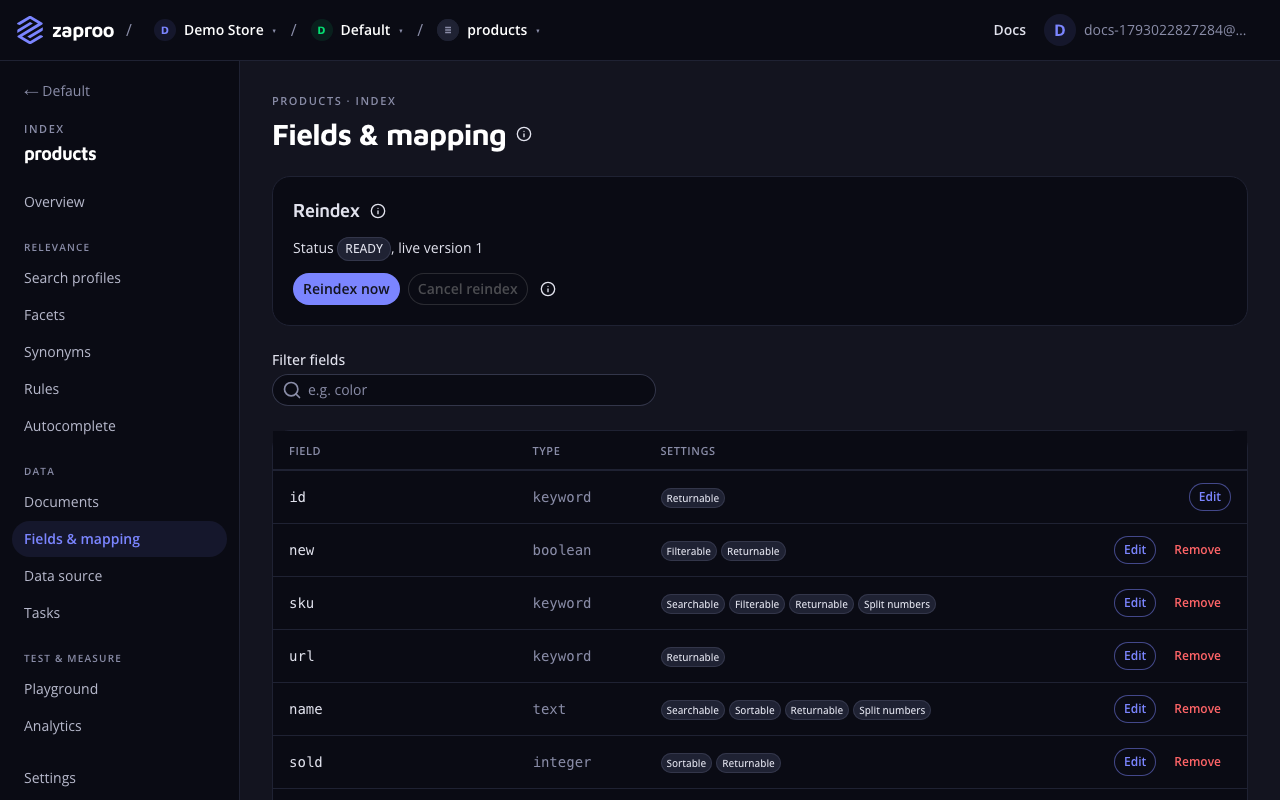Open Autocomplete settings

(119, 426)
